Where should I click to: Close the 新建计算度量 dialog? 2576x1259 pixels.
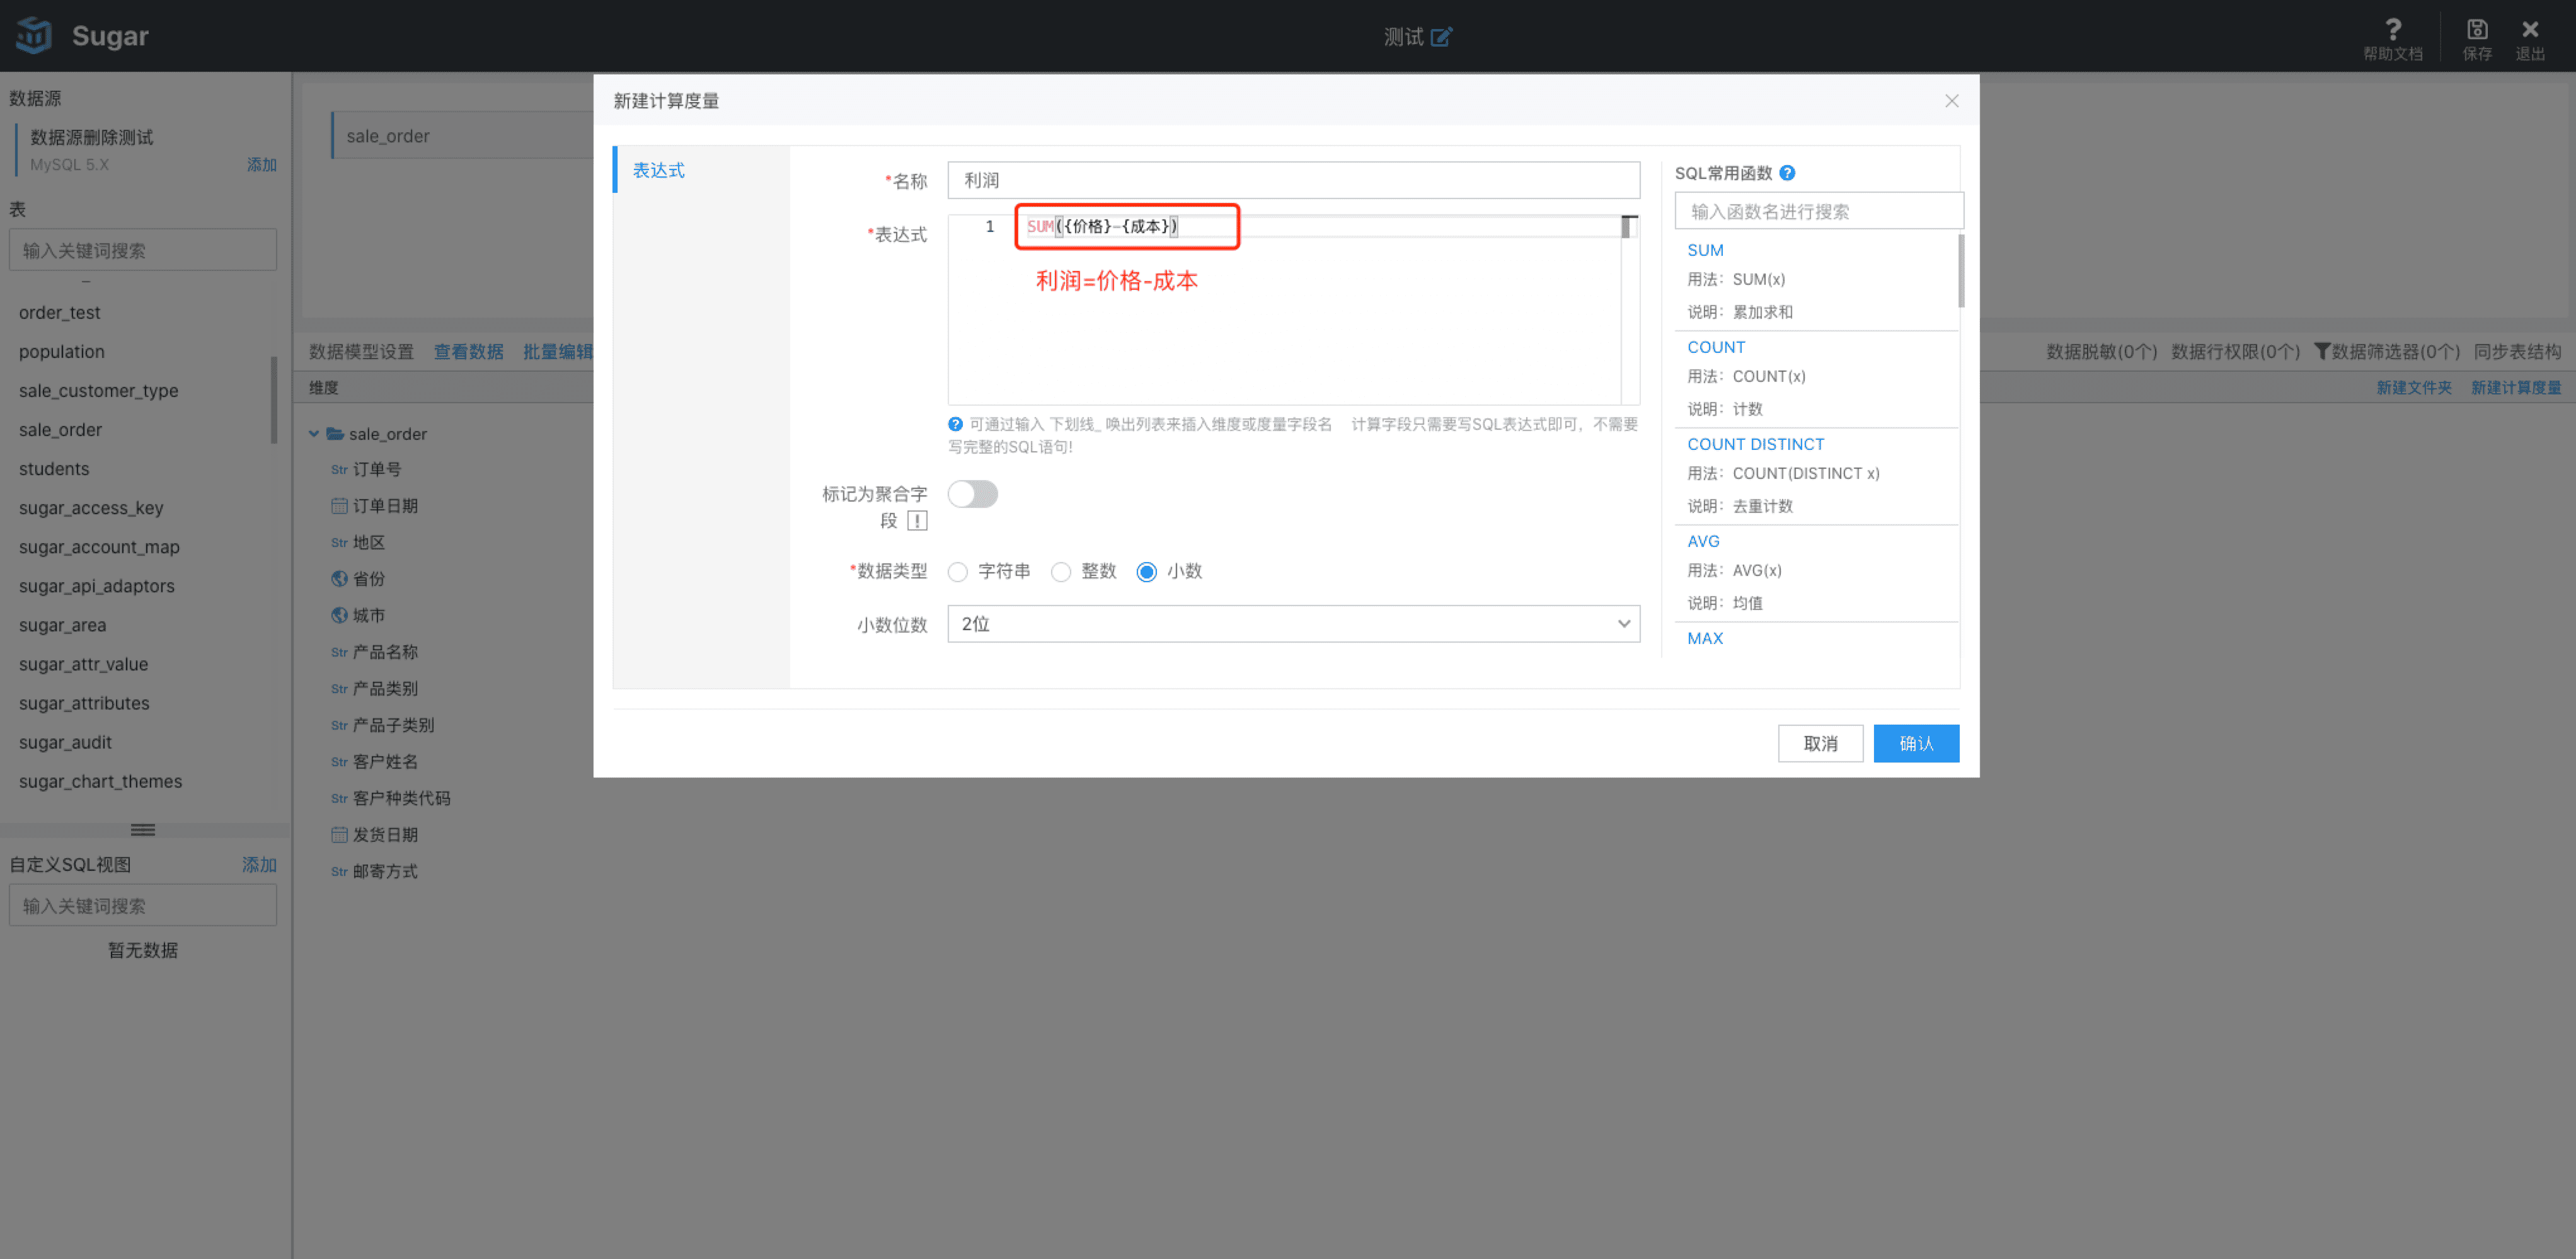pos(1951,101)
